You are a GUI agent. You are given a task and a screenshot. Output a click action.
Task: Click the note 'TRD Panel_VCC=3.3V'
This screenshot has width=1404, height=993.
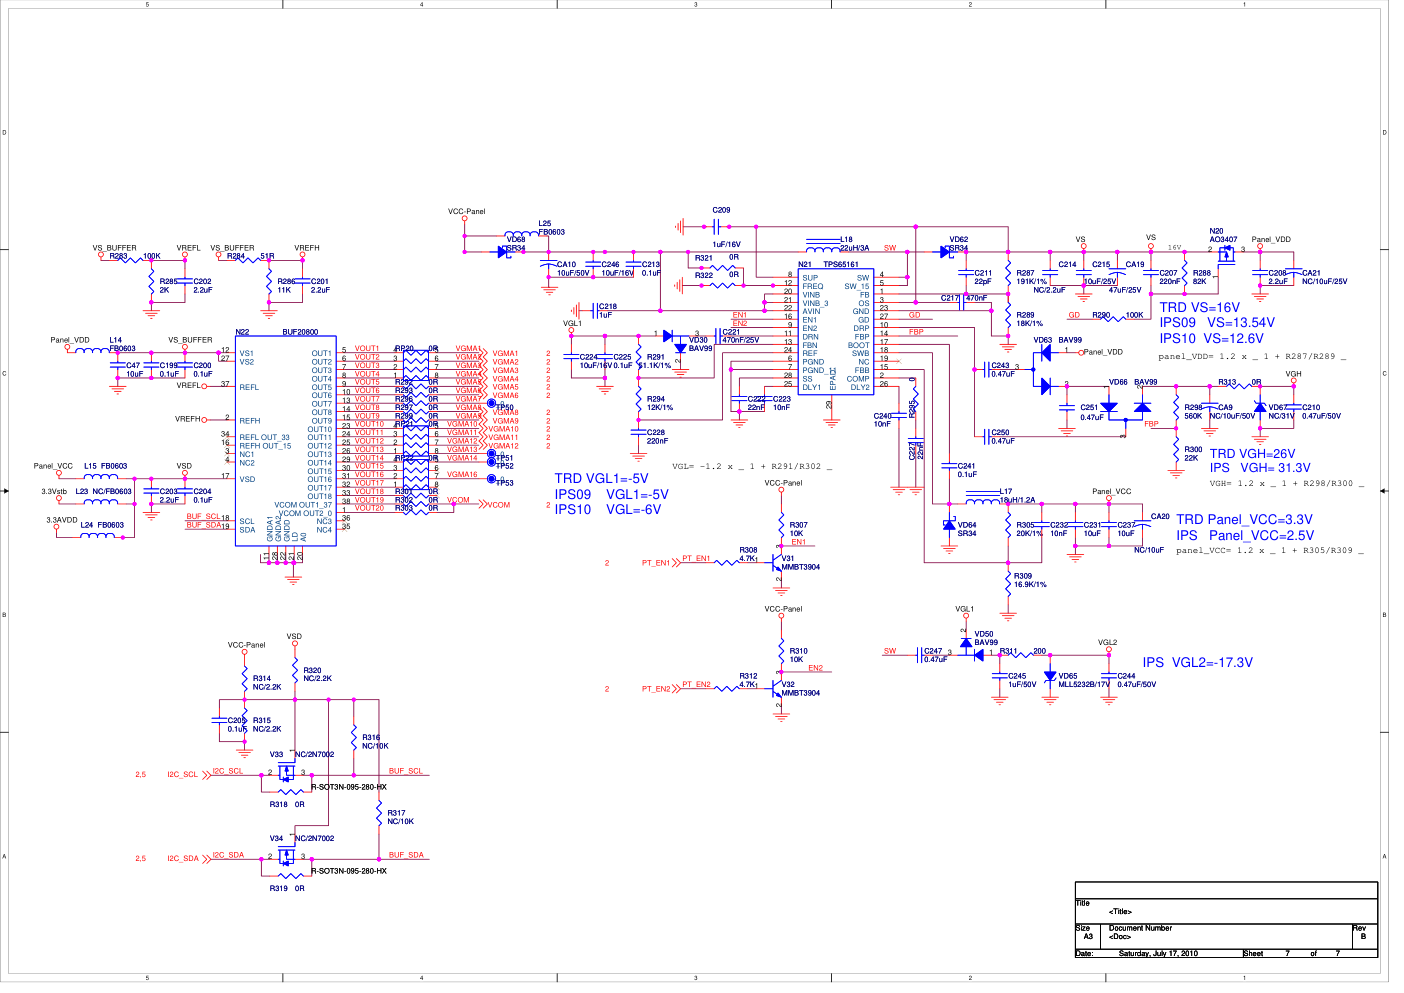[x=1244, y=520]
